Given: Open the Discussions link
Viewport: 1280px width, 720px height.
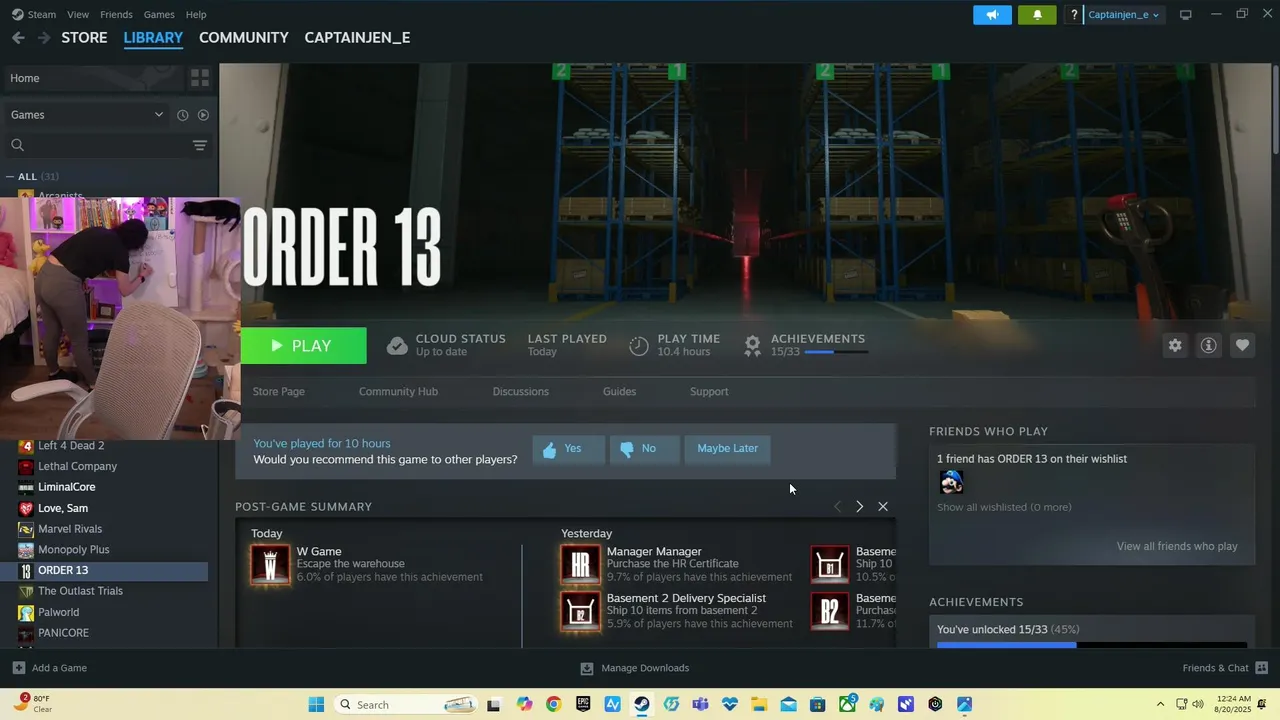Looking at the screenshot, I should [x=521, y=392].
